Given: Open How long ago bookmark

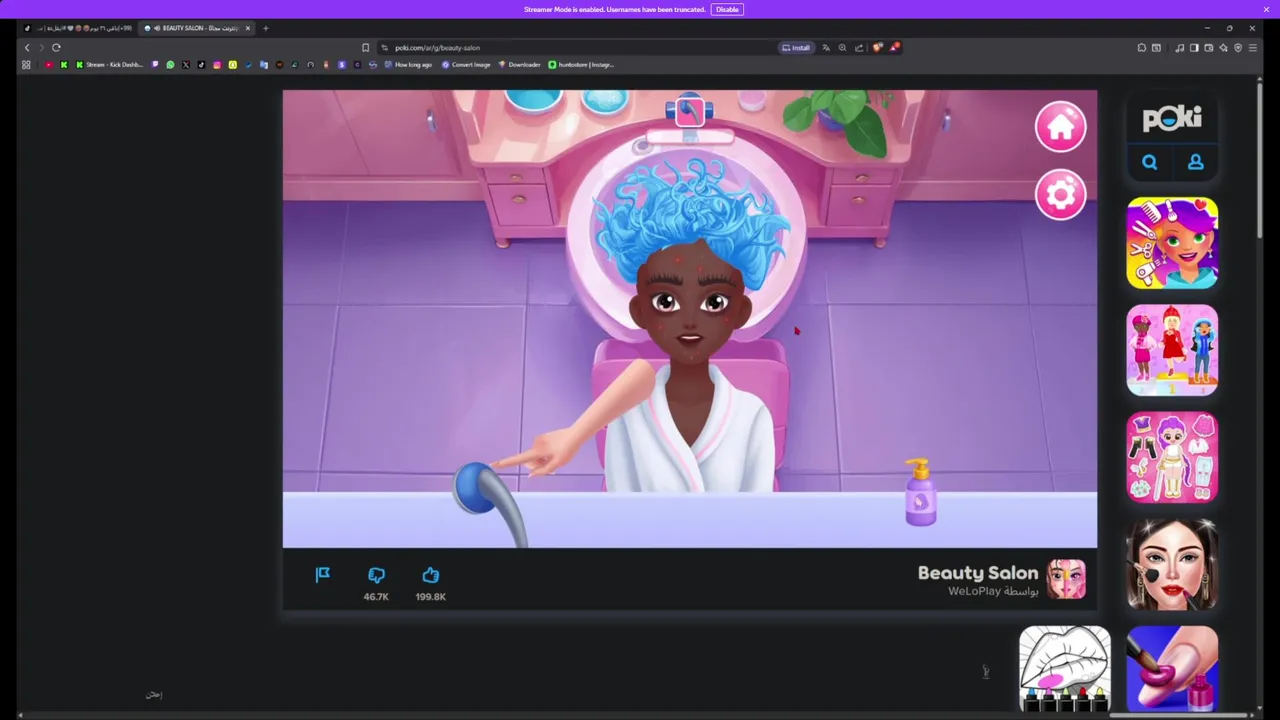Looking at the screenshot, I should pos(408,64).
